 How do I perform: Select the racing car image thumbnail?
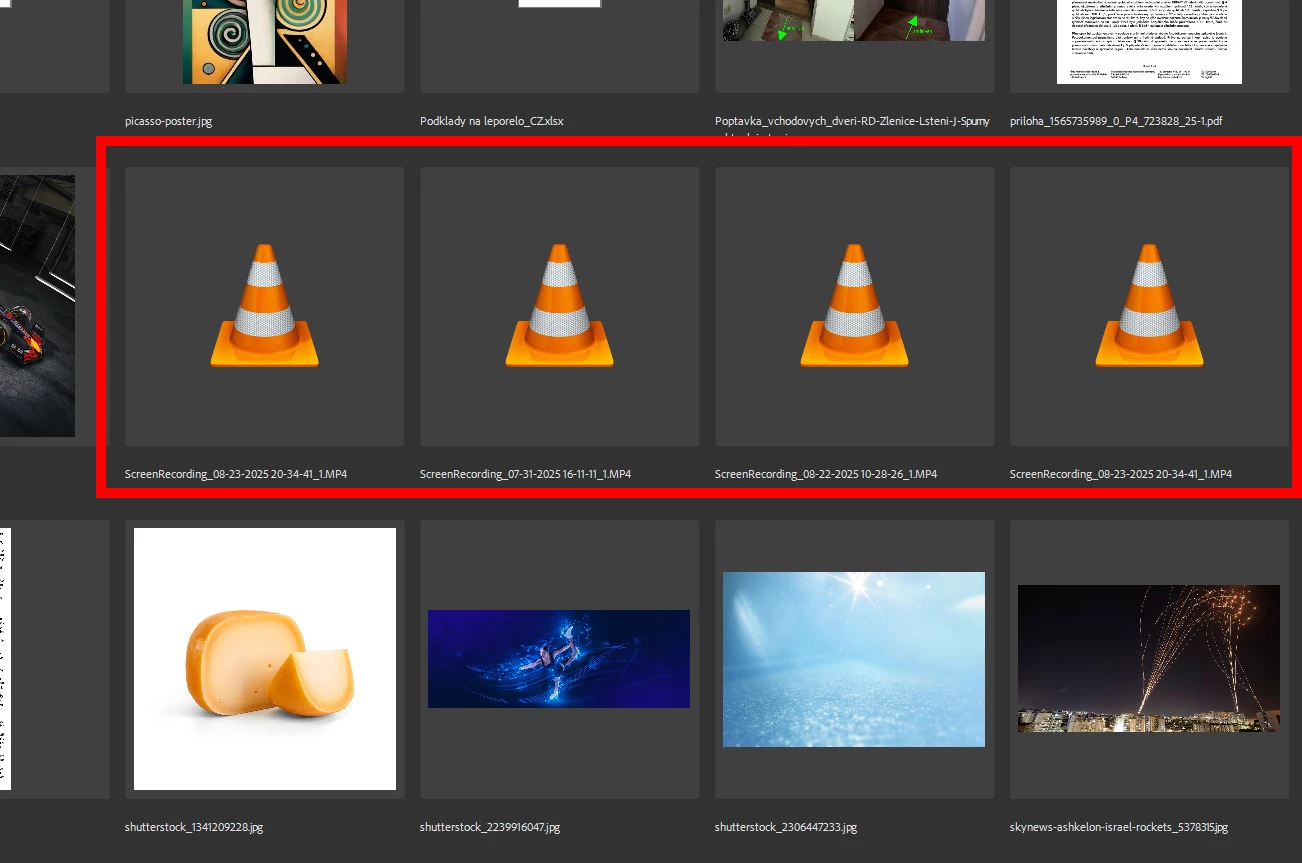37,306
